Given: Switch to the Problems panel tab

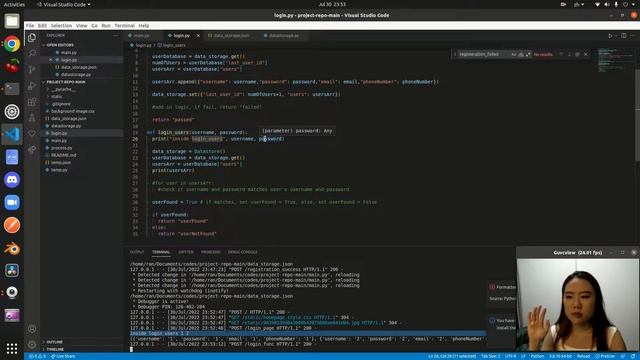Looking at the screenshot, I should coord(211,252).
